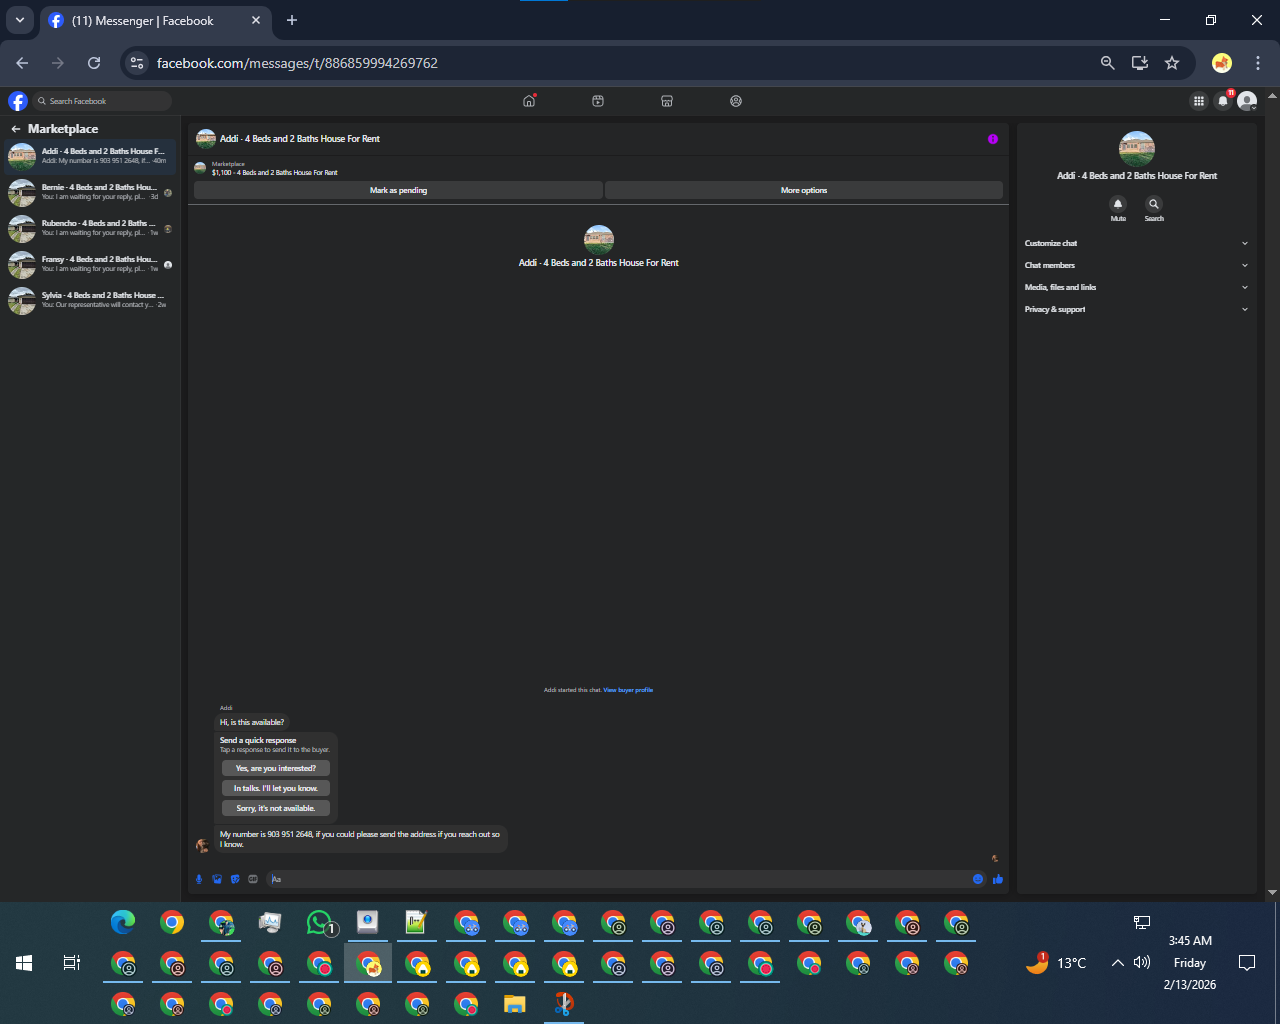Expand the Chat members section
The width and height of the screenshot is (1280, 1024).
point(1136,265)
